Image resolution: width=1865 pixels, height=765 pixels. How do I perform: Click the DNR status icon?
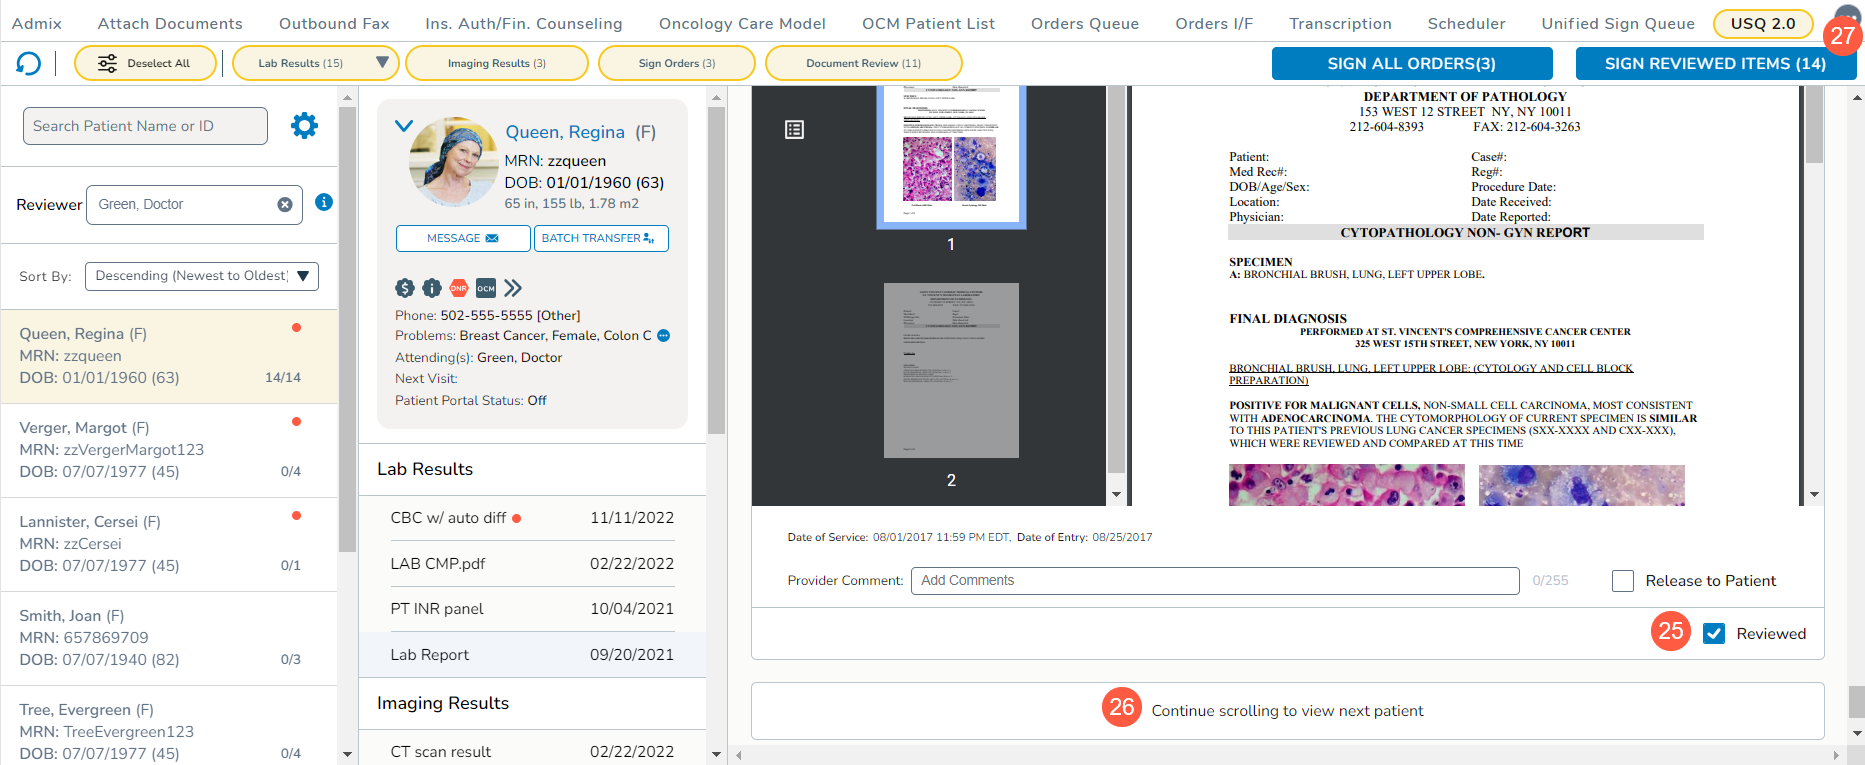459,288
